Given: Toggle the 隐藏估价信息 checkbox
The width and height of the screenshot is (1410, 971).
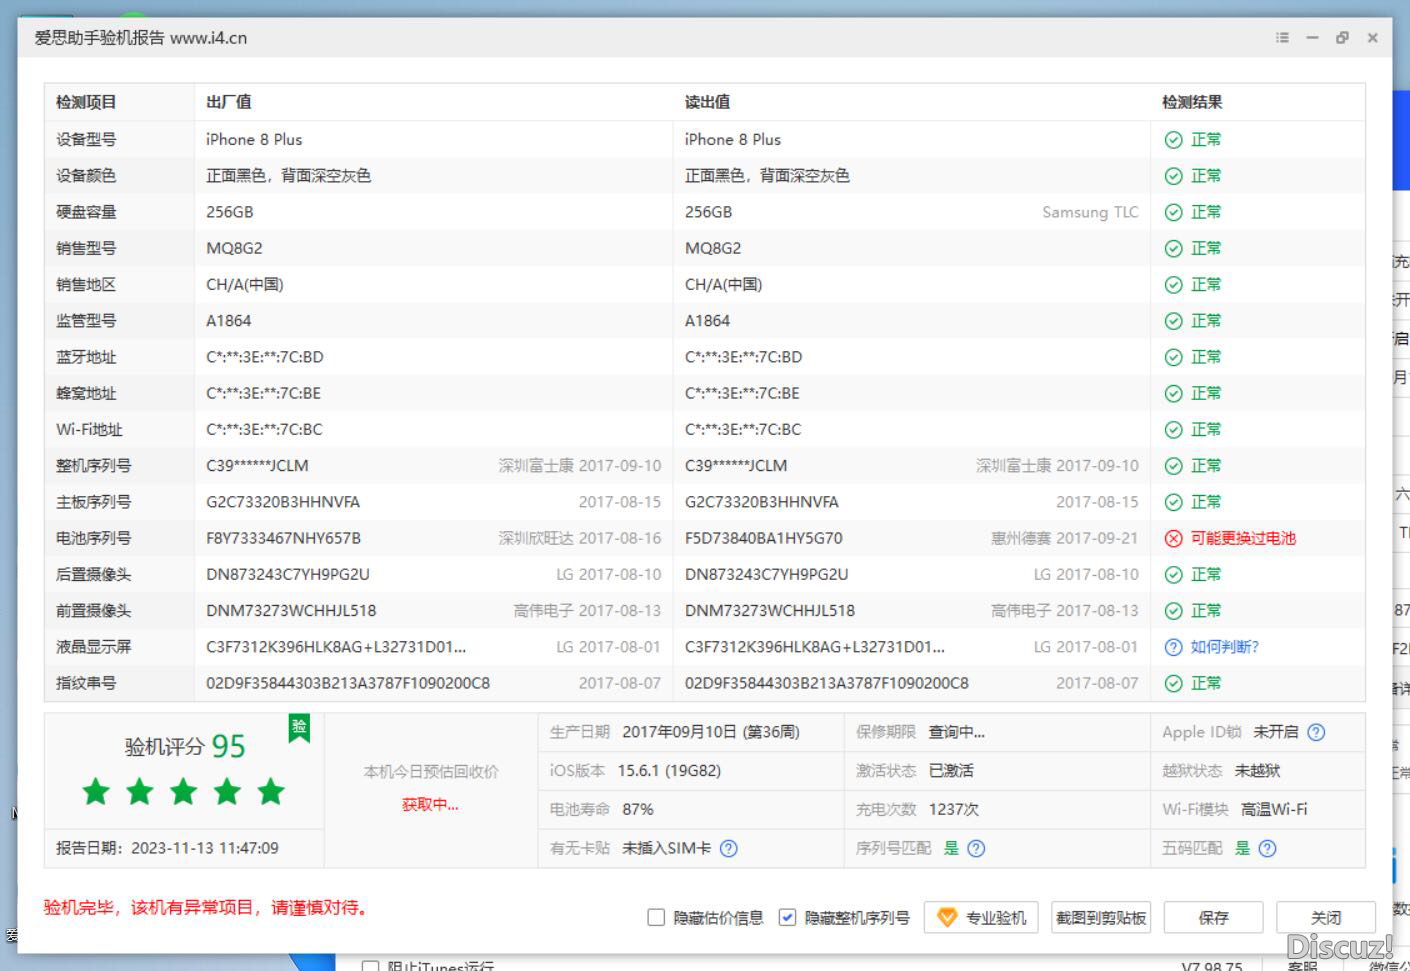Looking at the screenshot, I should [x=656, y=917].
